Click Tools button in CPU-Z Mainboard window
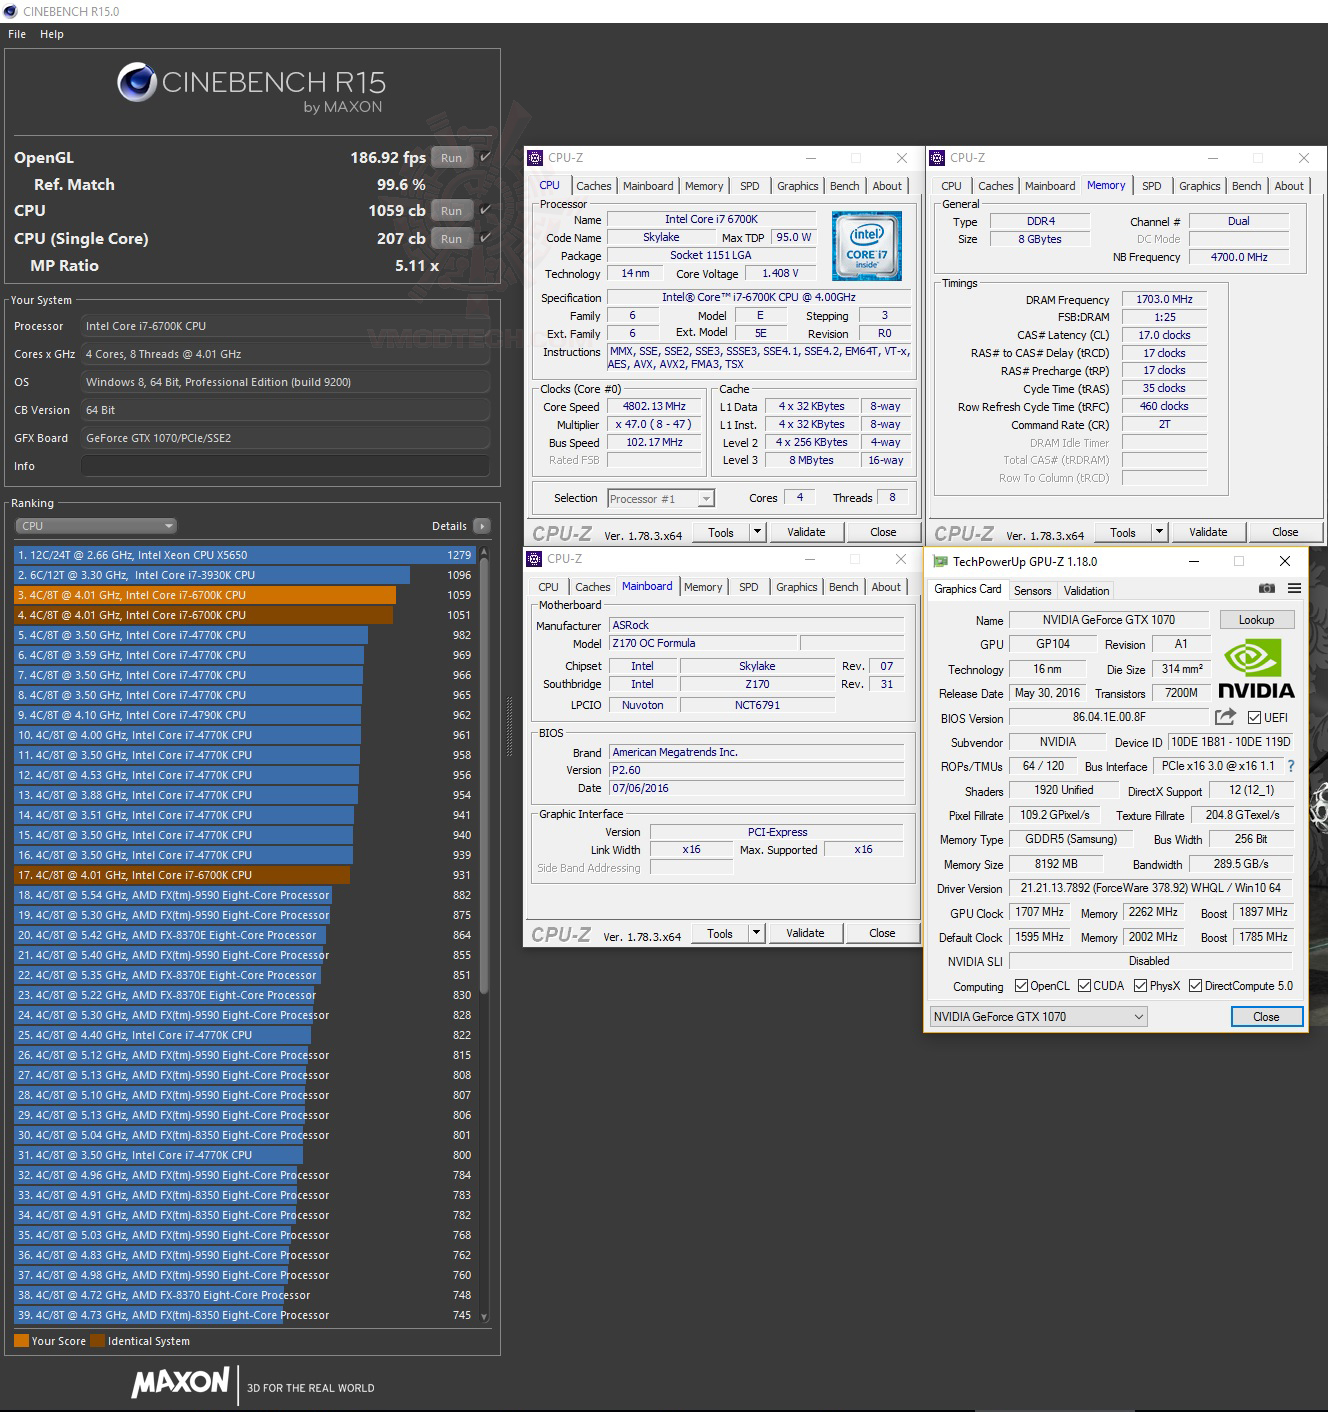Image resolution: width=1328 pixels, height=1412 pixels. click(x=720, y=933)
